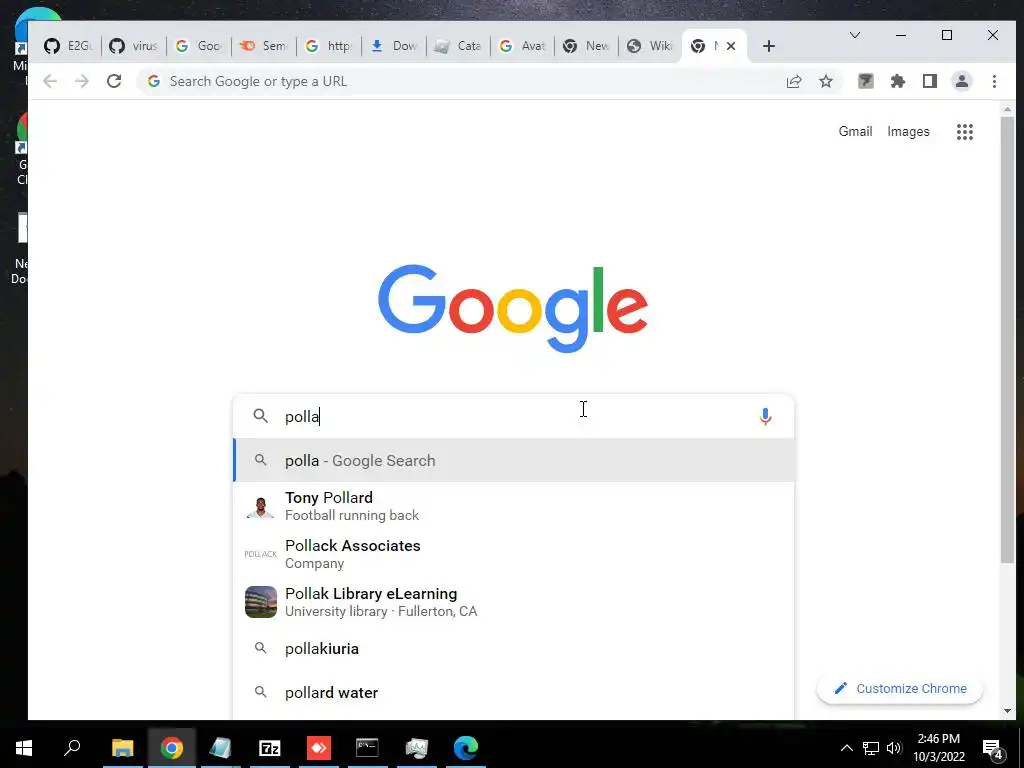
Task: Switch to the Avat Google tab
Action: tap(522, 46)
